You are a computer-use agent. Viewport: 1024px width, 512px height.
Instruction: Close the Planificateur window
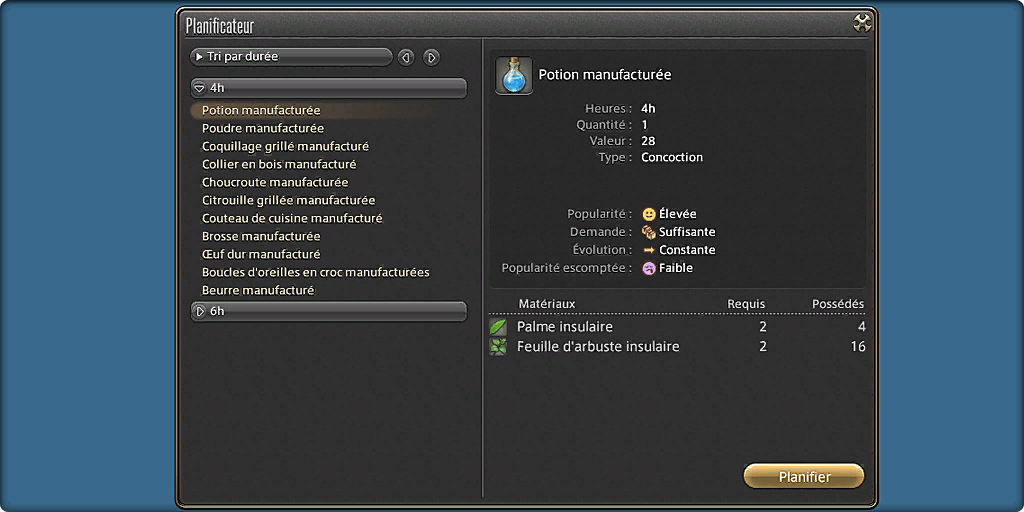[x=862, y=24]
